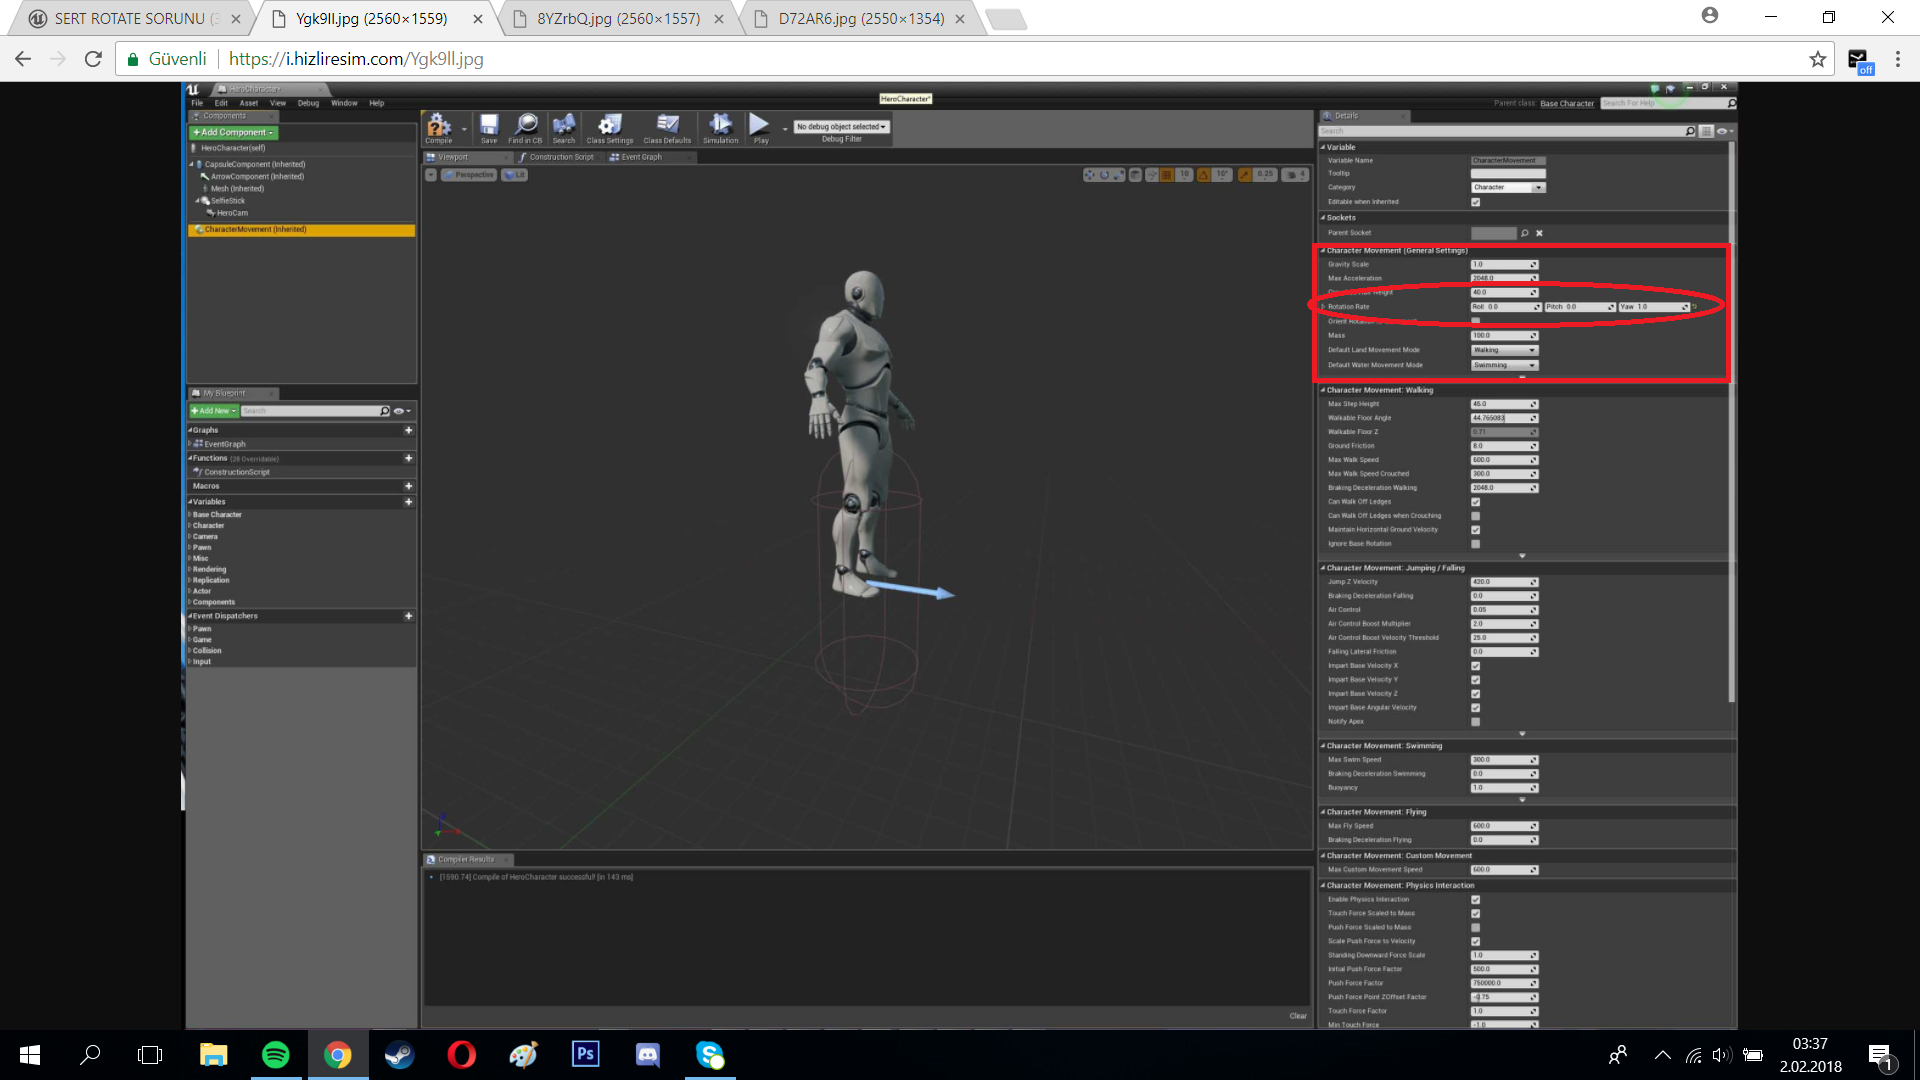Click the Add New button in My Blueprint
This screenshot has width=1920, height=1080.
[214, 411]
